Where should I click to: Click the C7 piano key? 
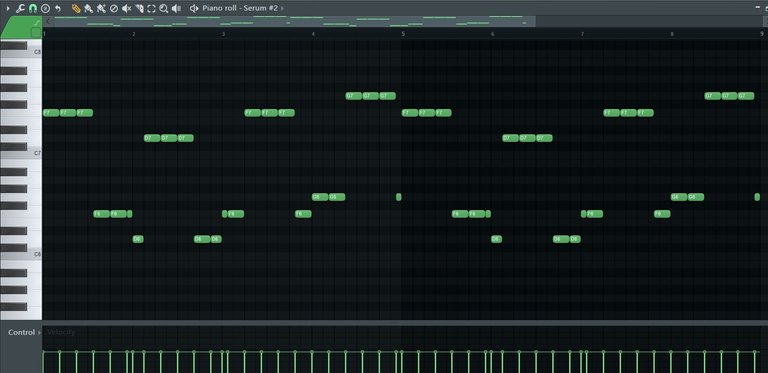[21, 153]
